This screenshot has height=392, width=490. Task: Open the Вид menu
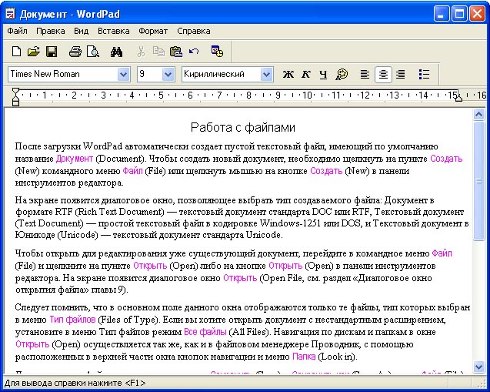pyautogui.click(x=81, y=31)
